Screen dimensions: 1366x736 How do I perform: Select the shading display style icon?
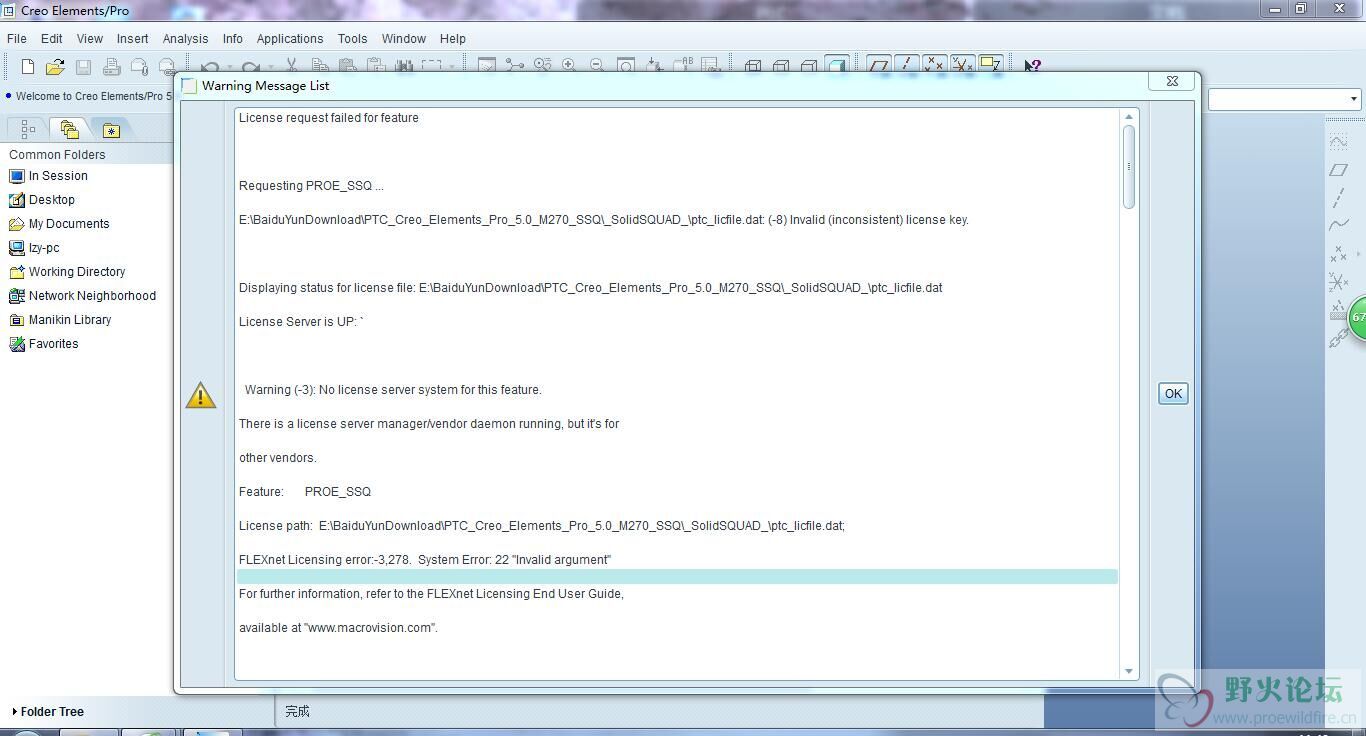(837, 66)
